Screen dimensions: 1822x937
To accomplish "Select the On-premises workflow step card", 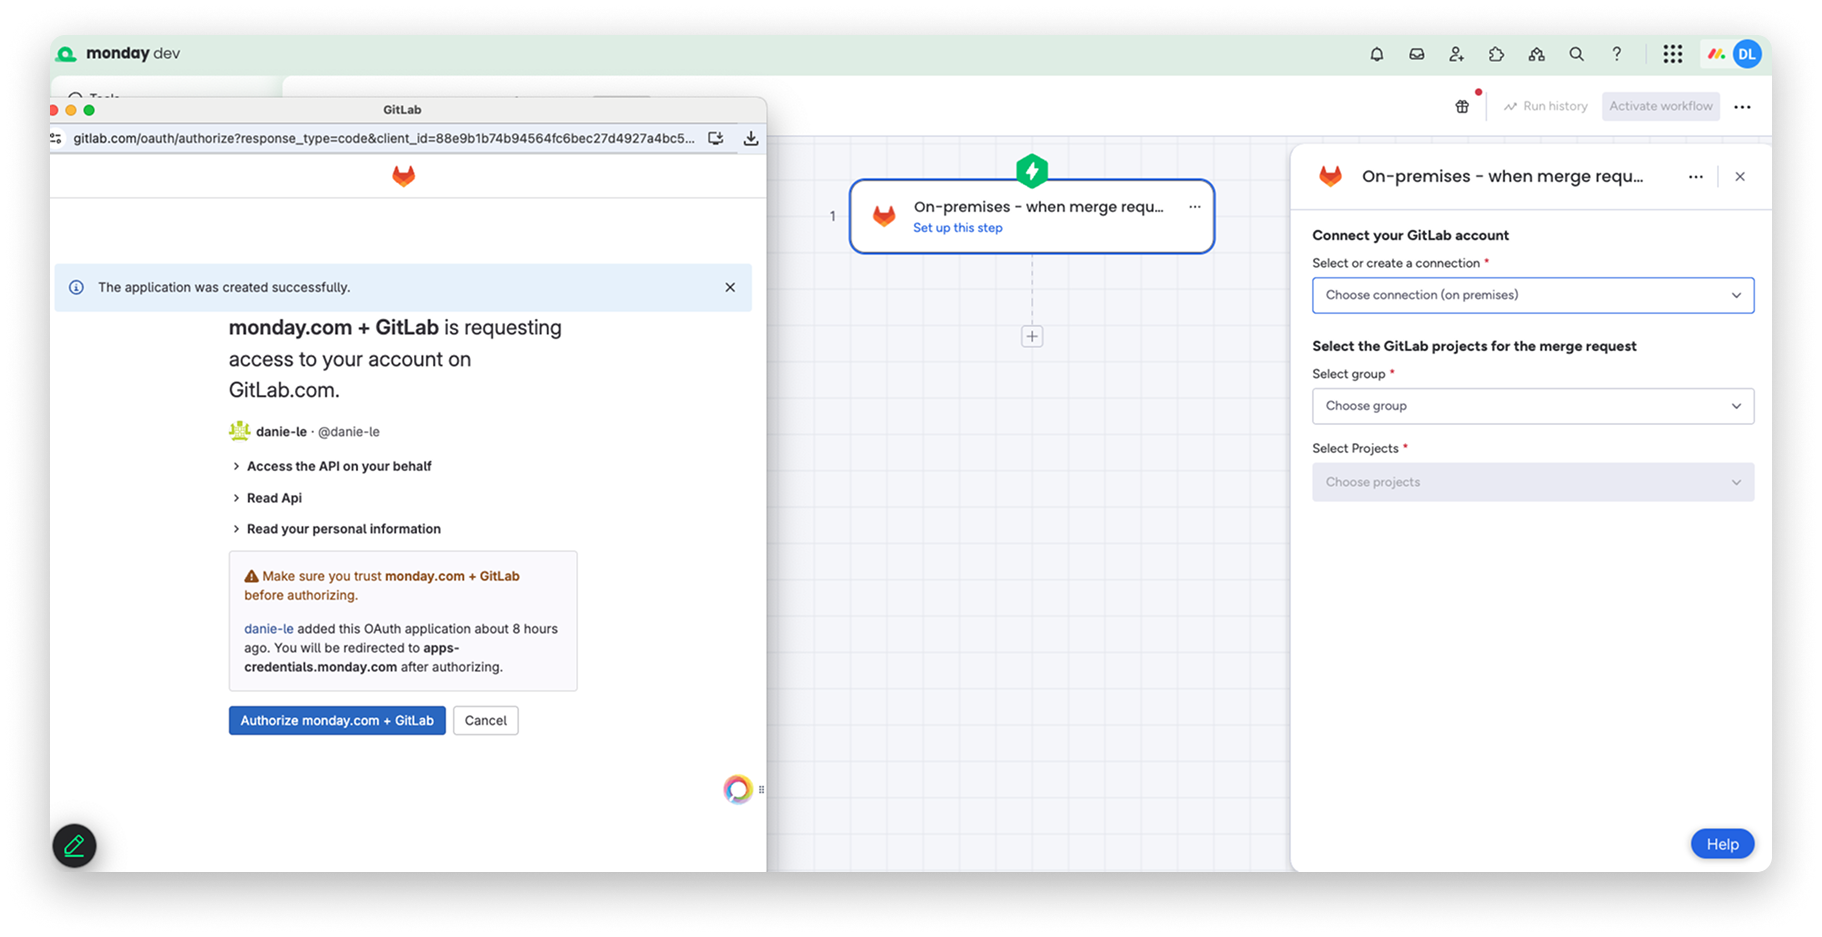I will (1032, 216).
